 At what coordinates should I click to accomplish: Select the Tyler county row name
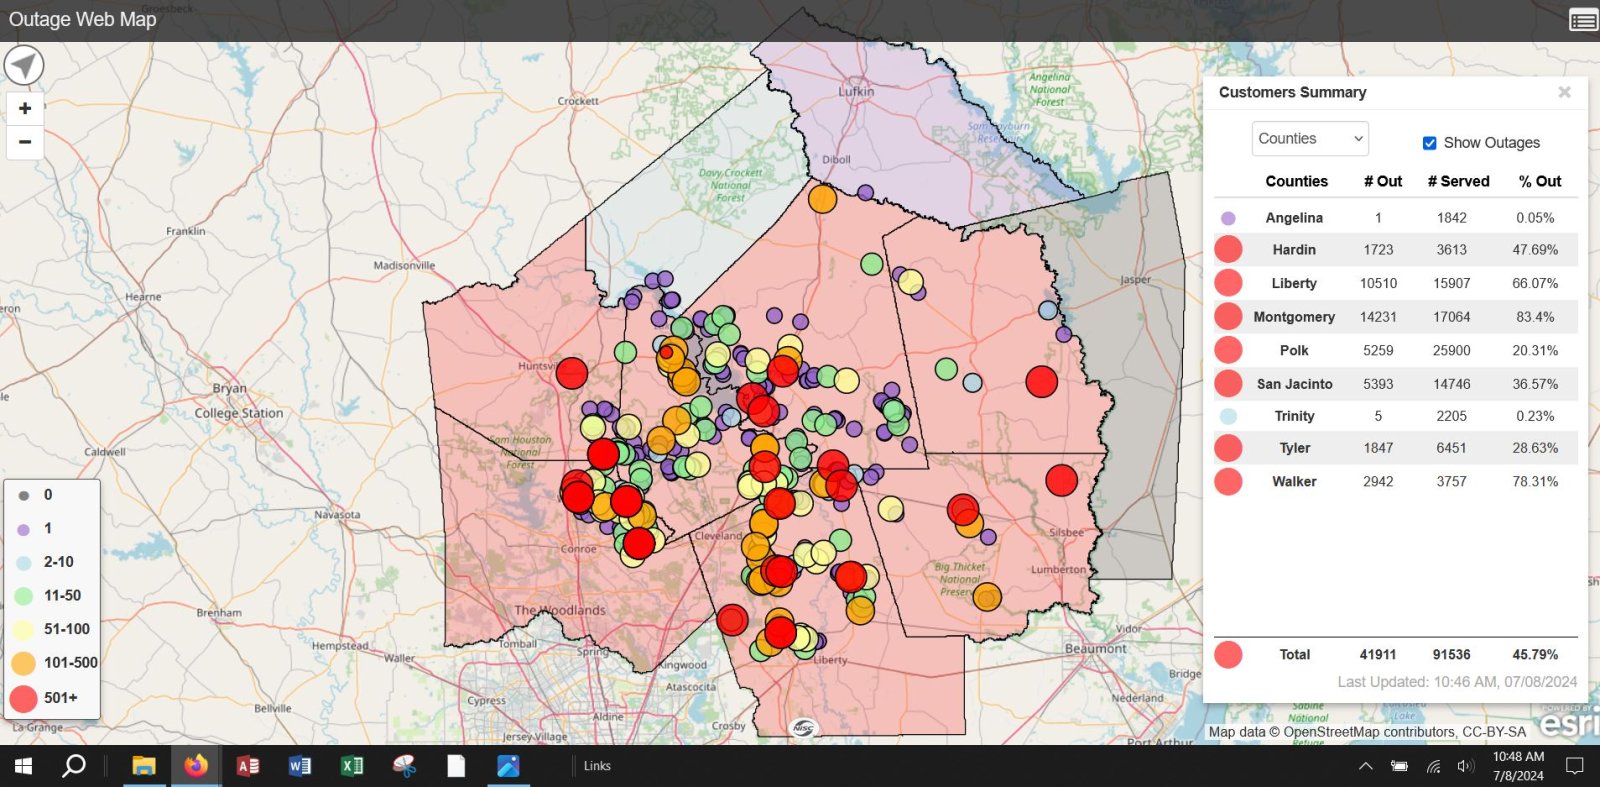point(1294,448)
